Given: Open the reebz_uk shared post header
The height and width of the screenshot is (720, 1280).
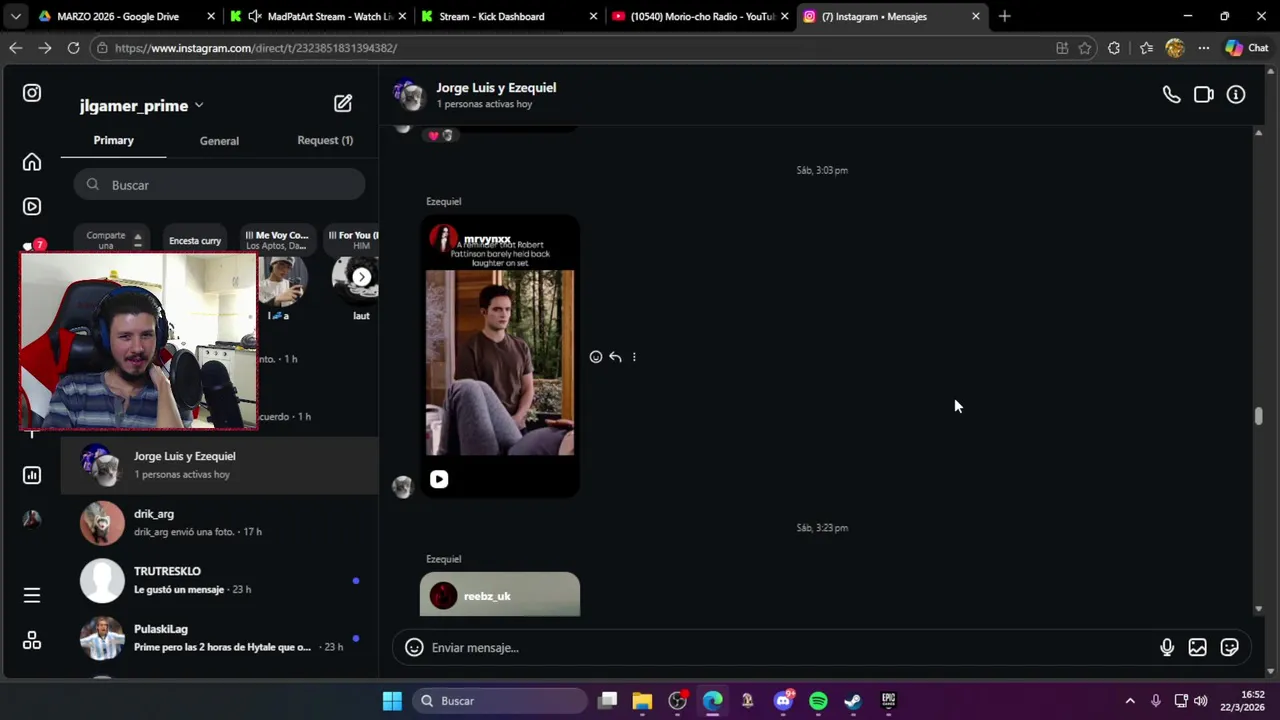Looking at the screenshot, I should click(x=500, y=596).
